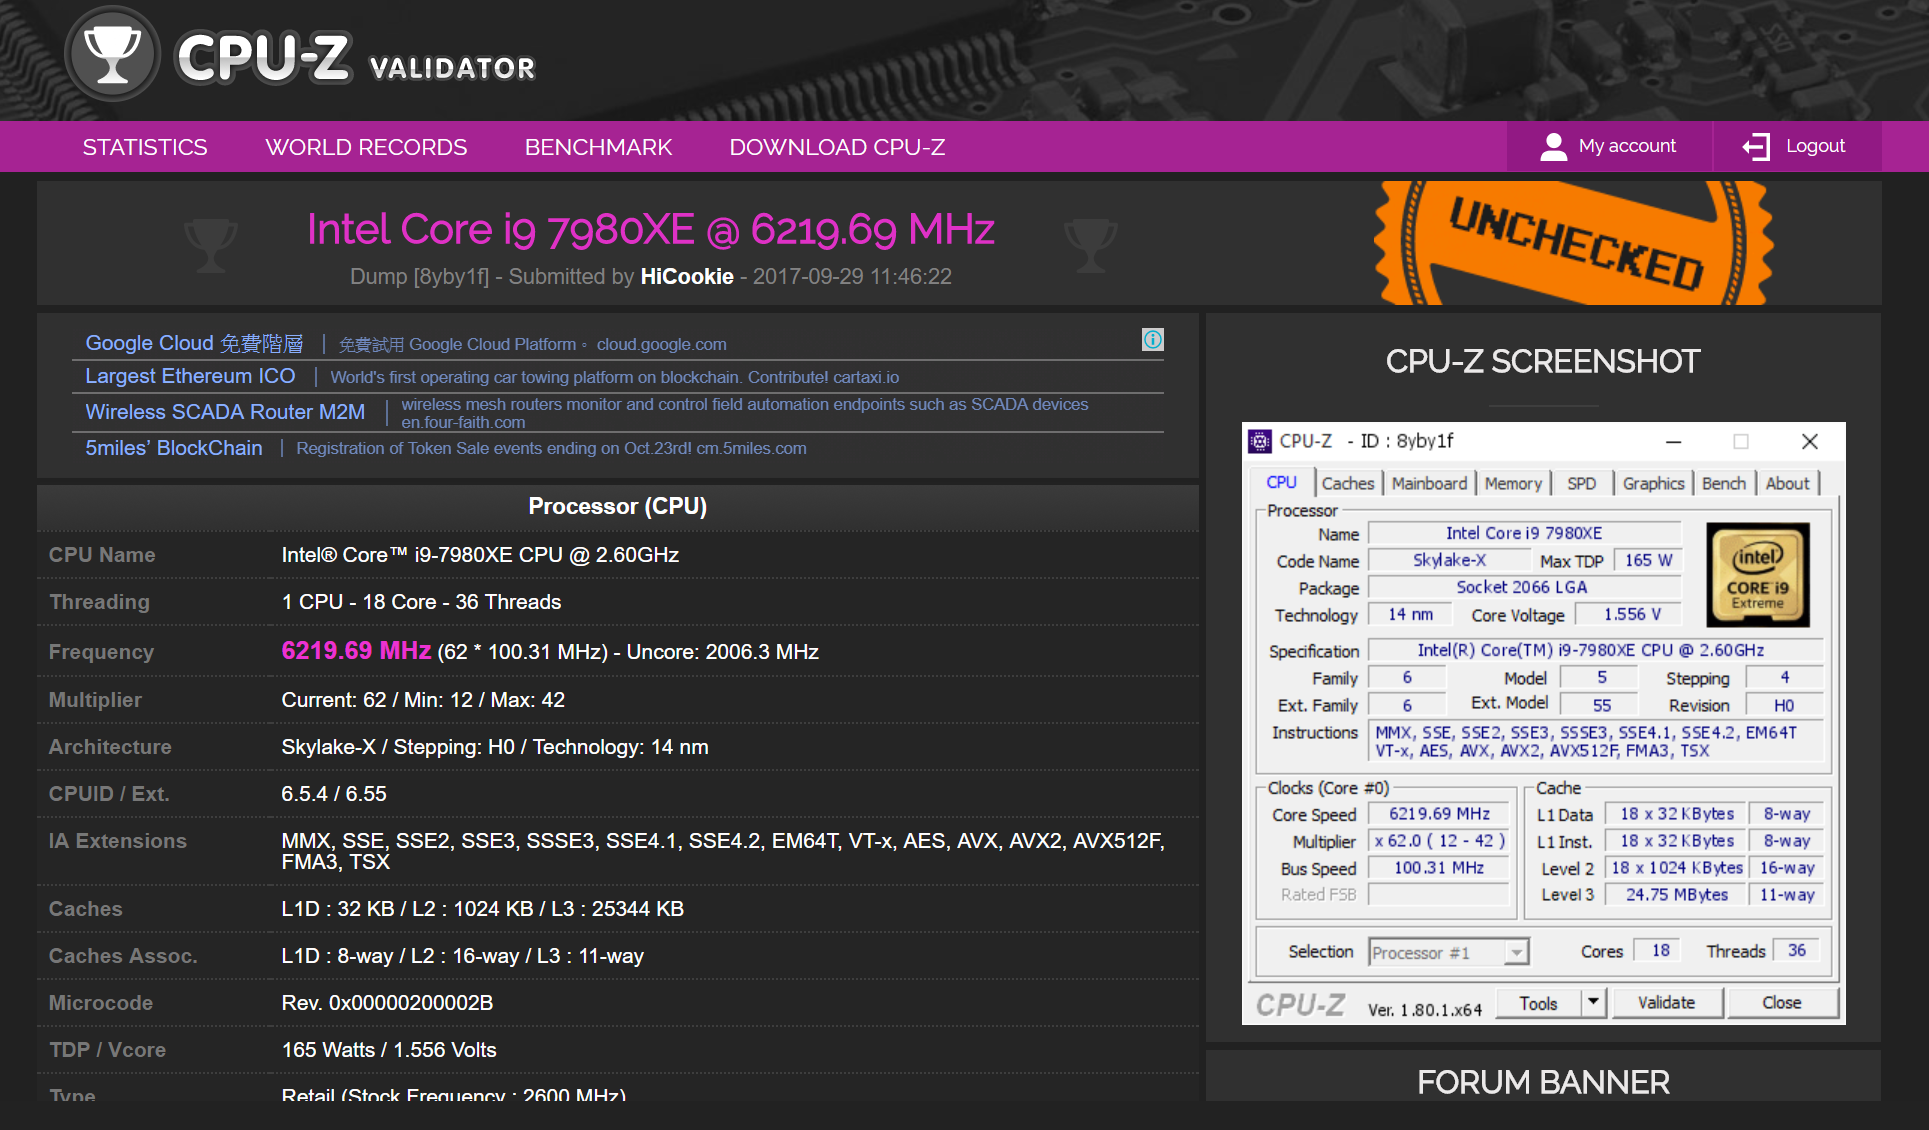Click the My account user icon

click(1553, 147)
